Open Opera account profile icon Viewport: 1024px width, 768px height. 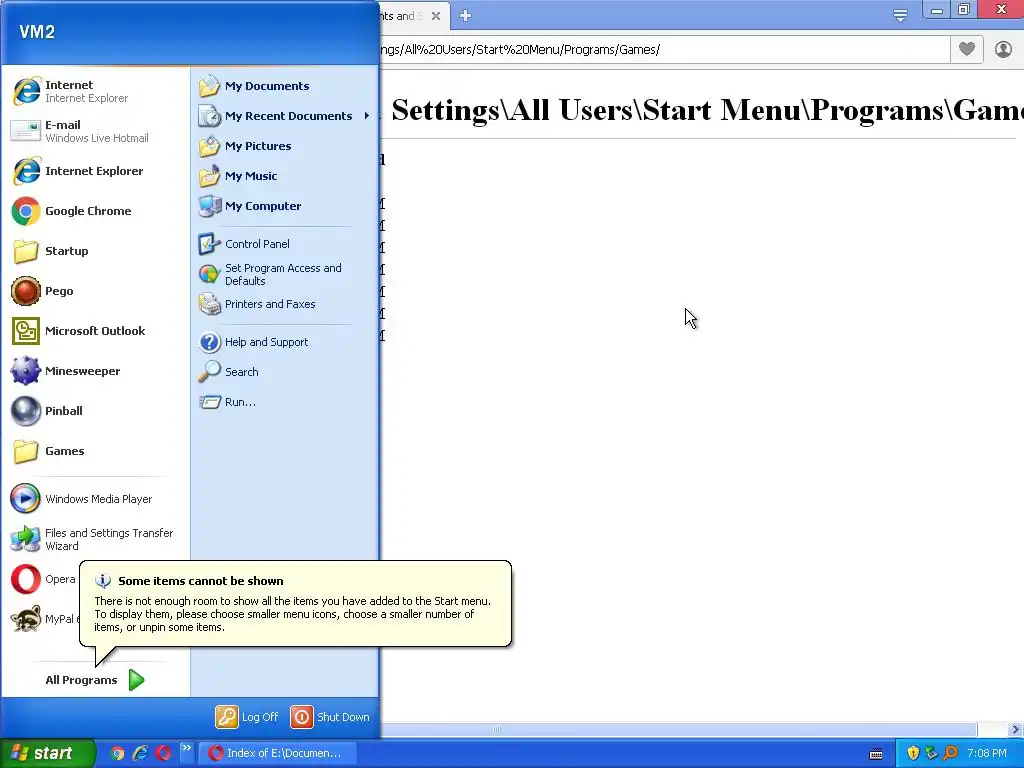(x=1003, y=49)
